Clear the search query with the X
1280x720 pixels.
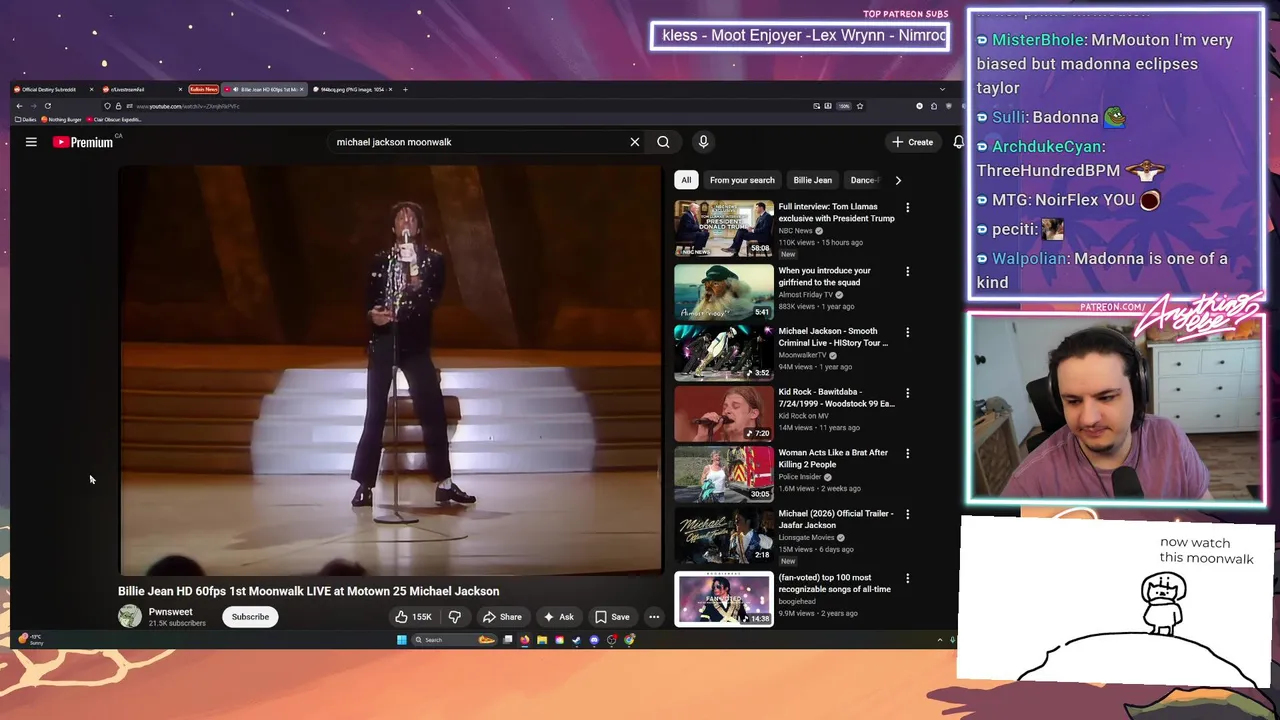634,142
